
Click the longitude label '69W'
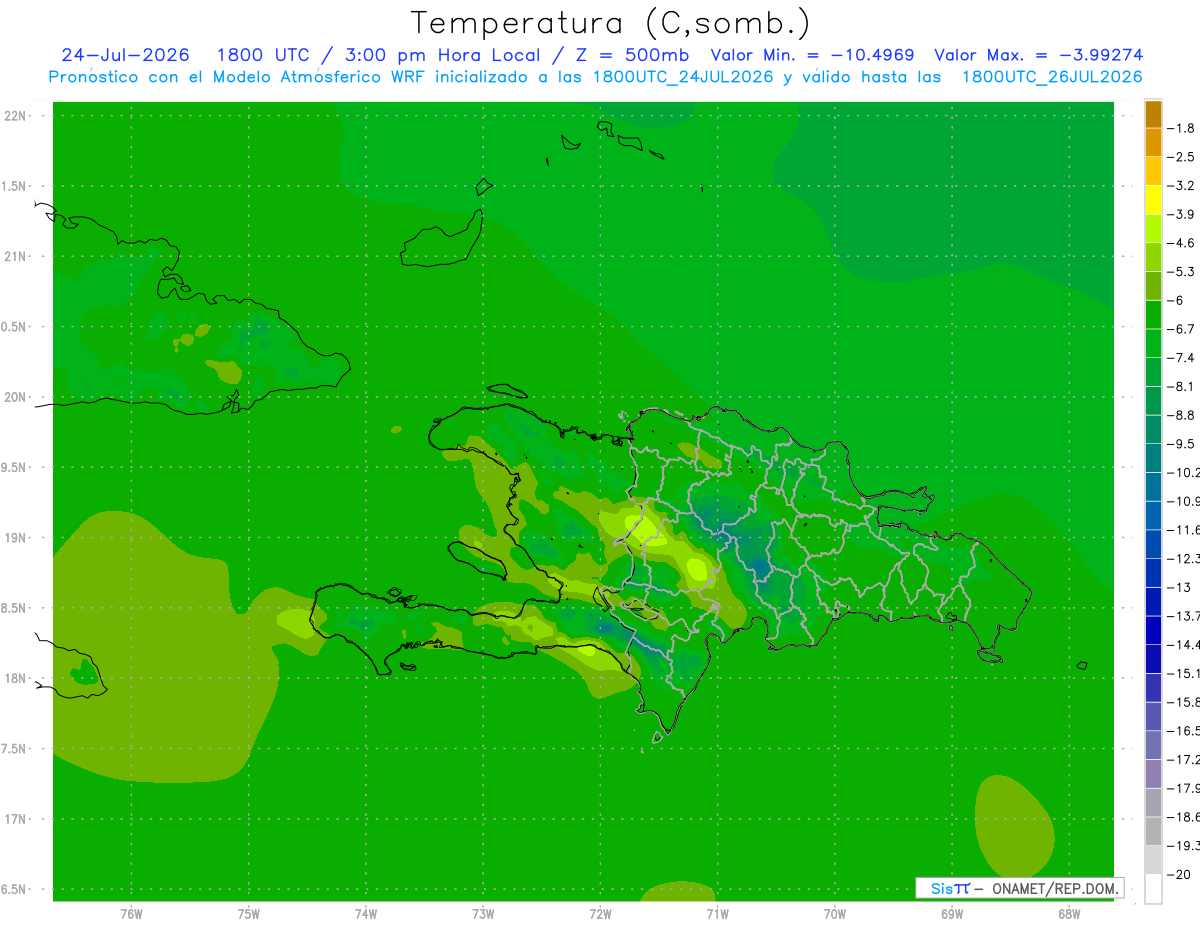[x=952, y=914]
